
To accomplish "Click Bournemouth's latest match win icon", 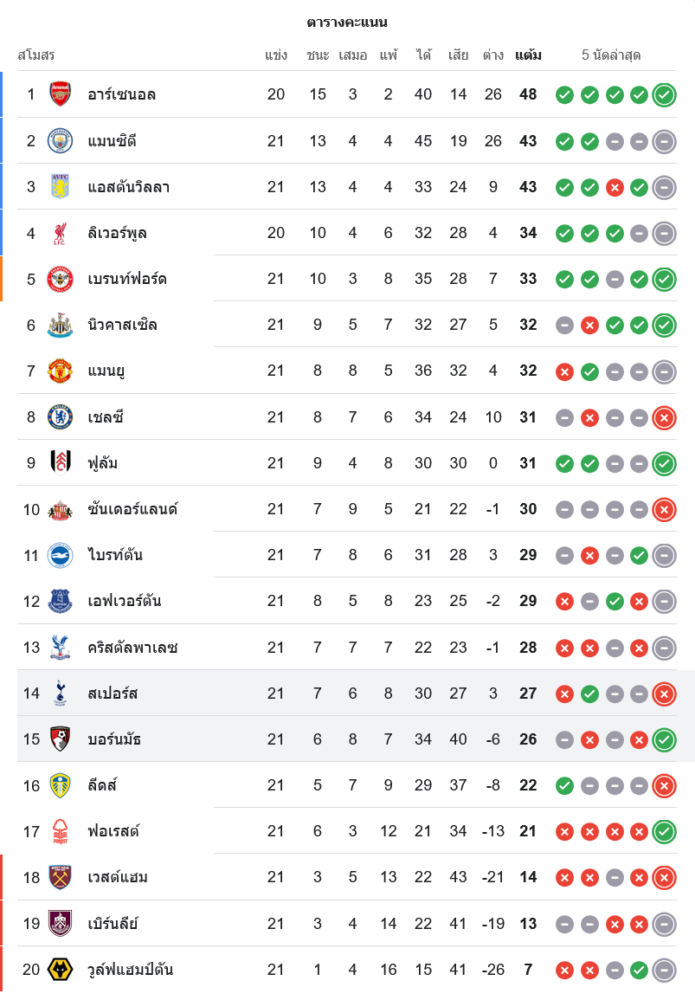I will (664, 739).
